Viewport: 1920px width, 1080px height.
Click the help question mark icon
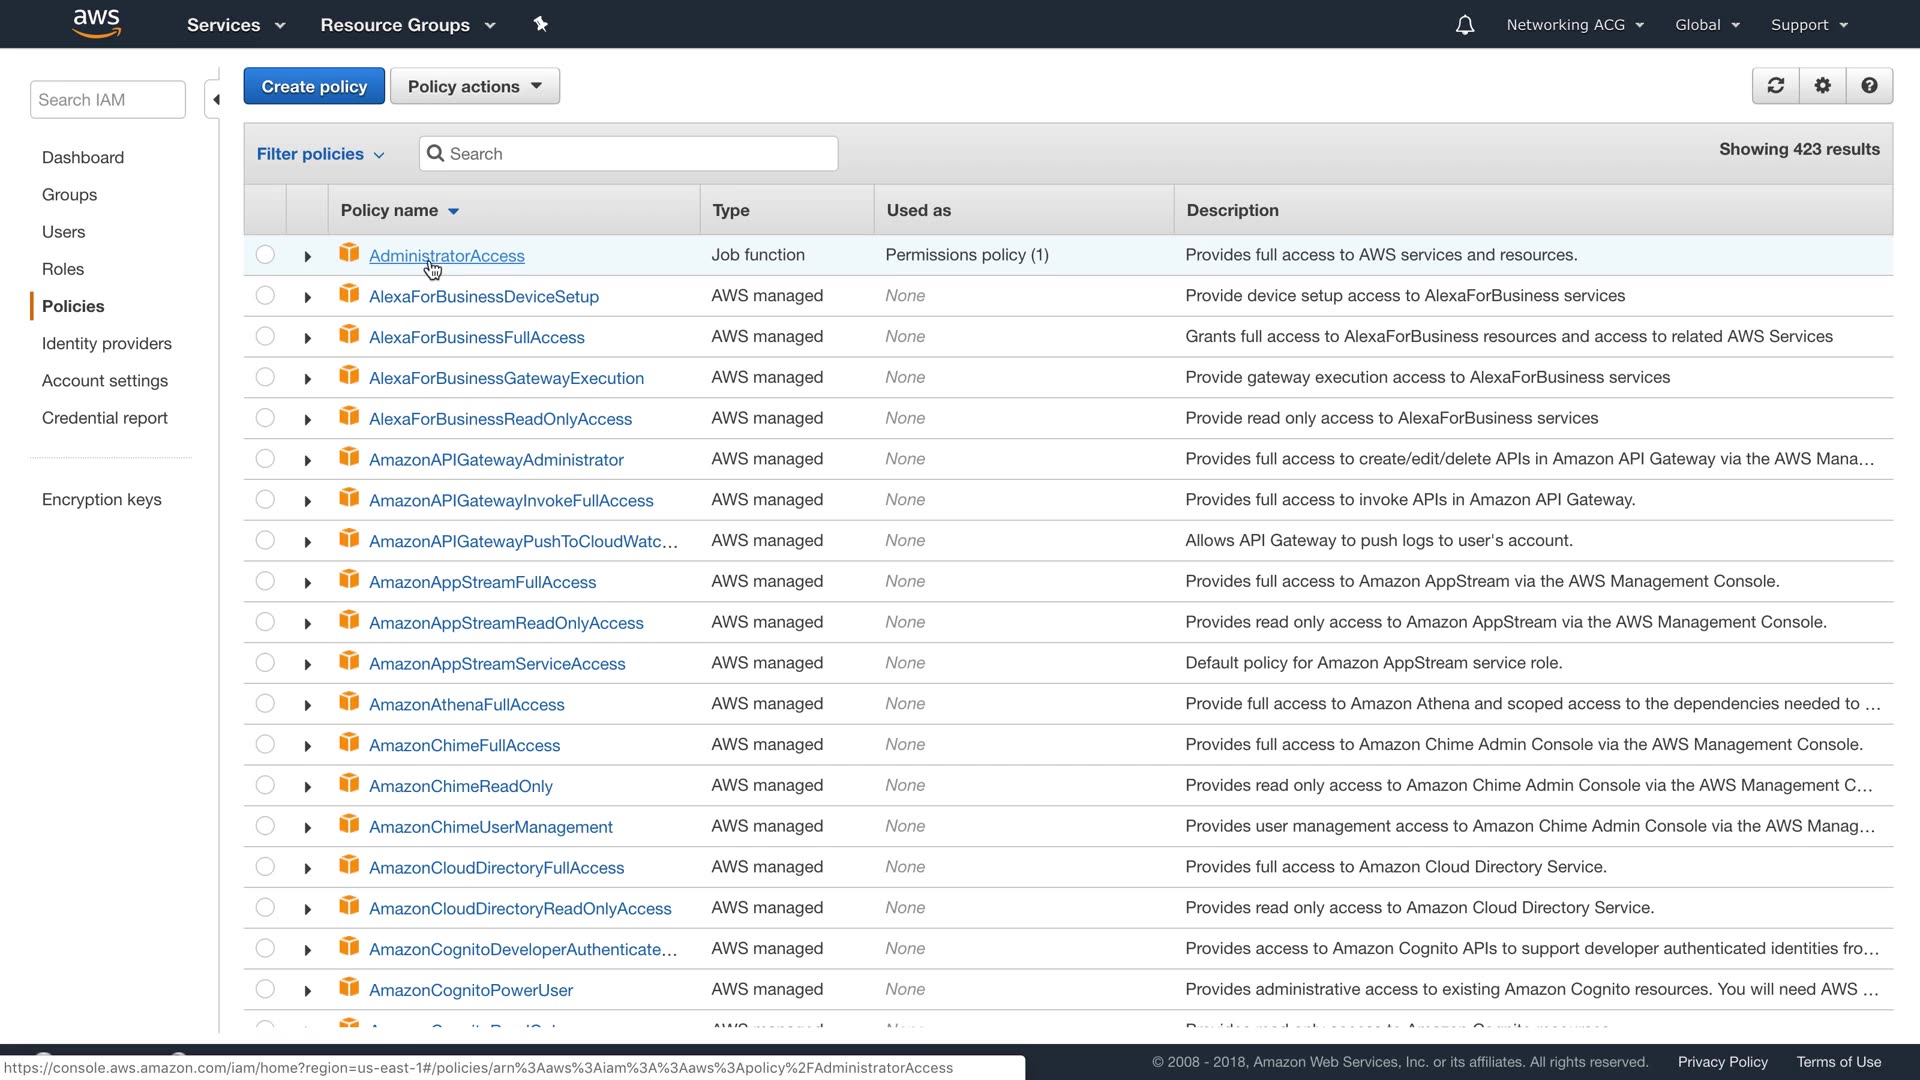coord(1869,86)
